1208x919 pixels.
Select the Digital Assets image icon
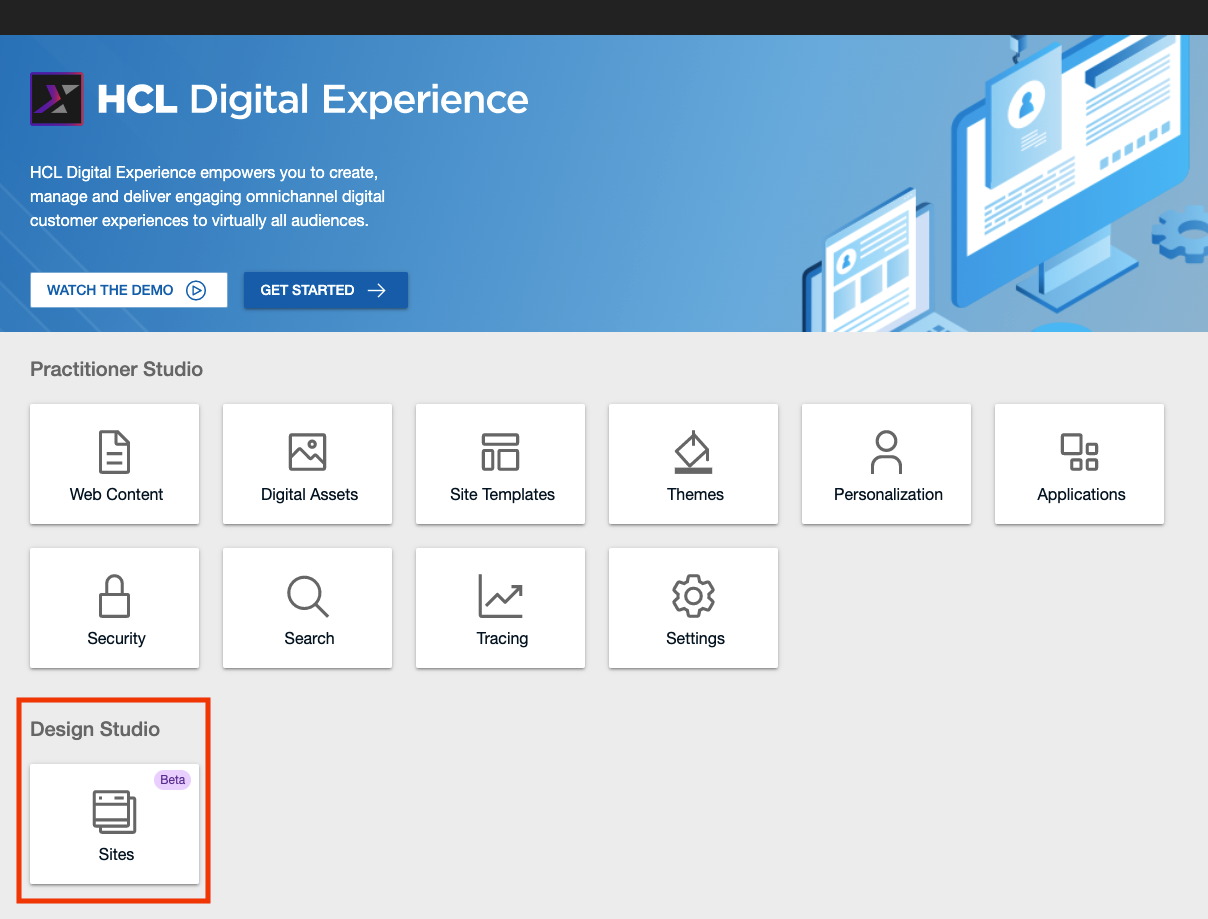pos(307,451)
